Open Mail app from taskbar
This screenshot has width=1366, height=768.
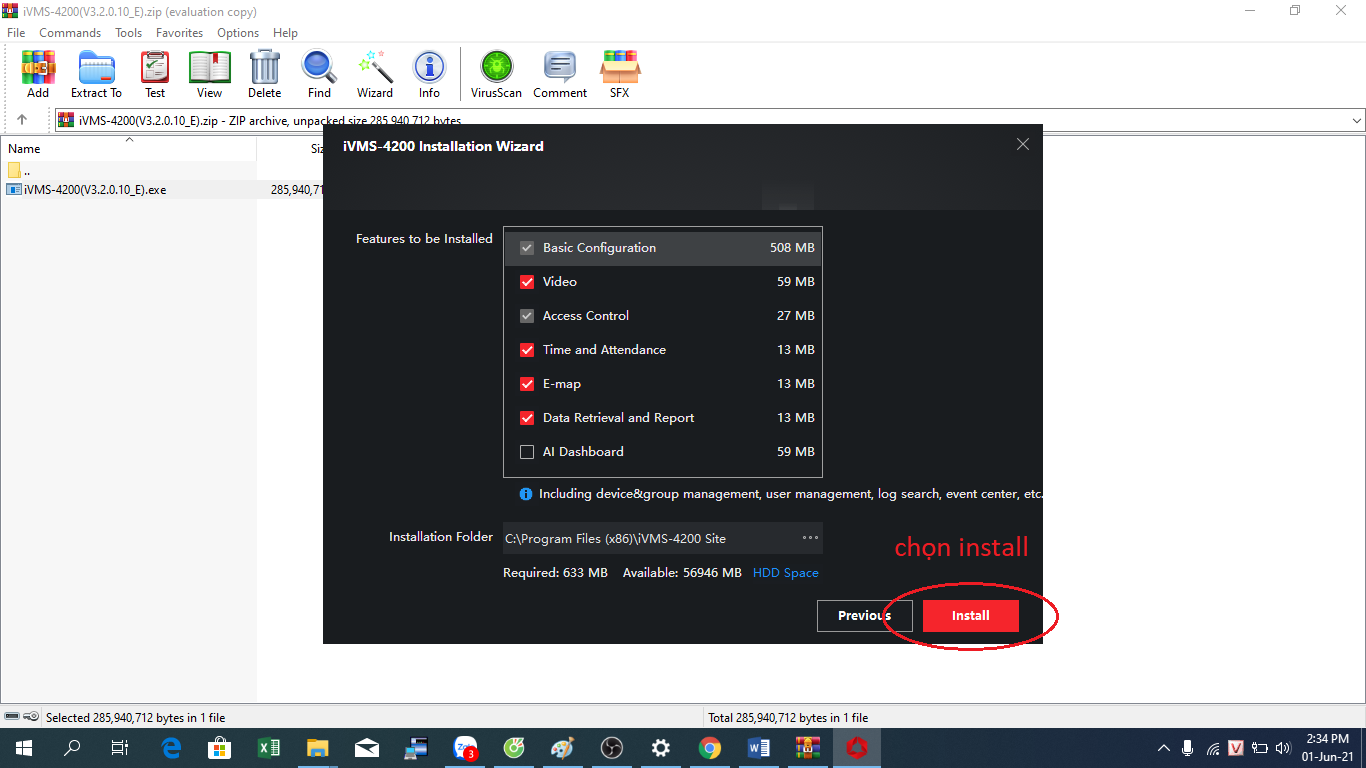point(367,748)
